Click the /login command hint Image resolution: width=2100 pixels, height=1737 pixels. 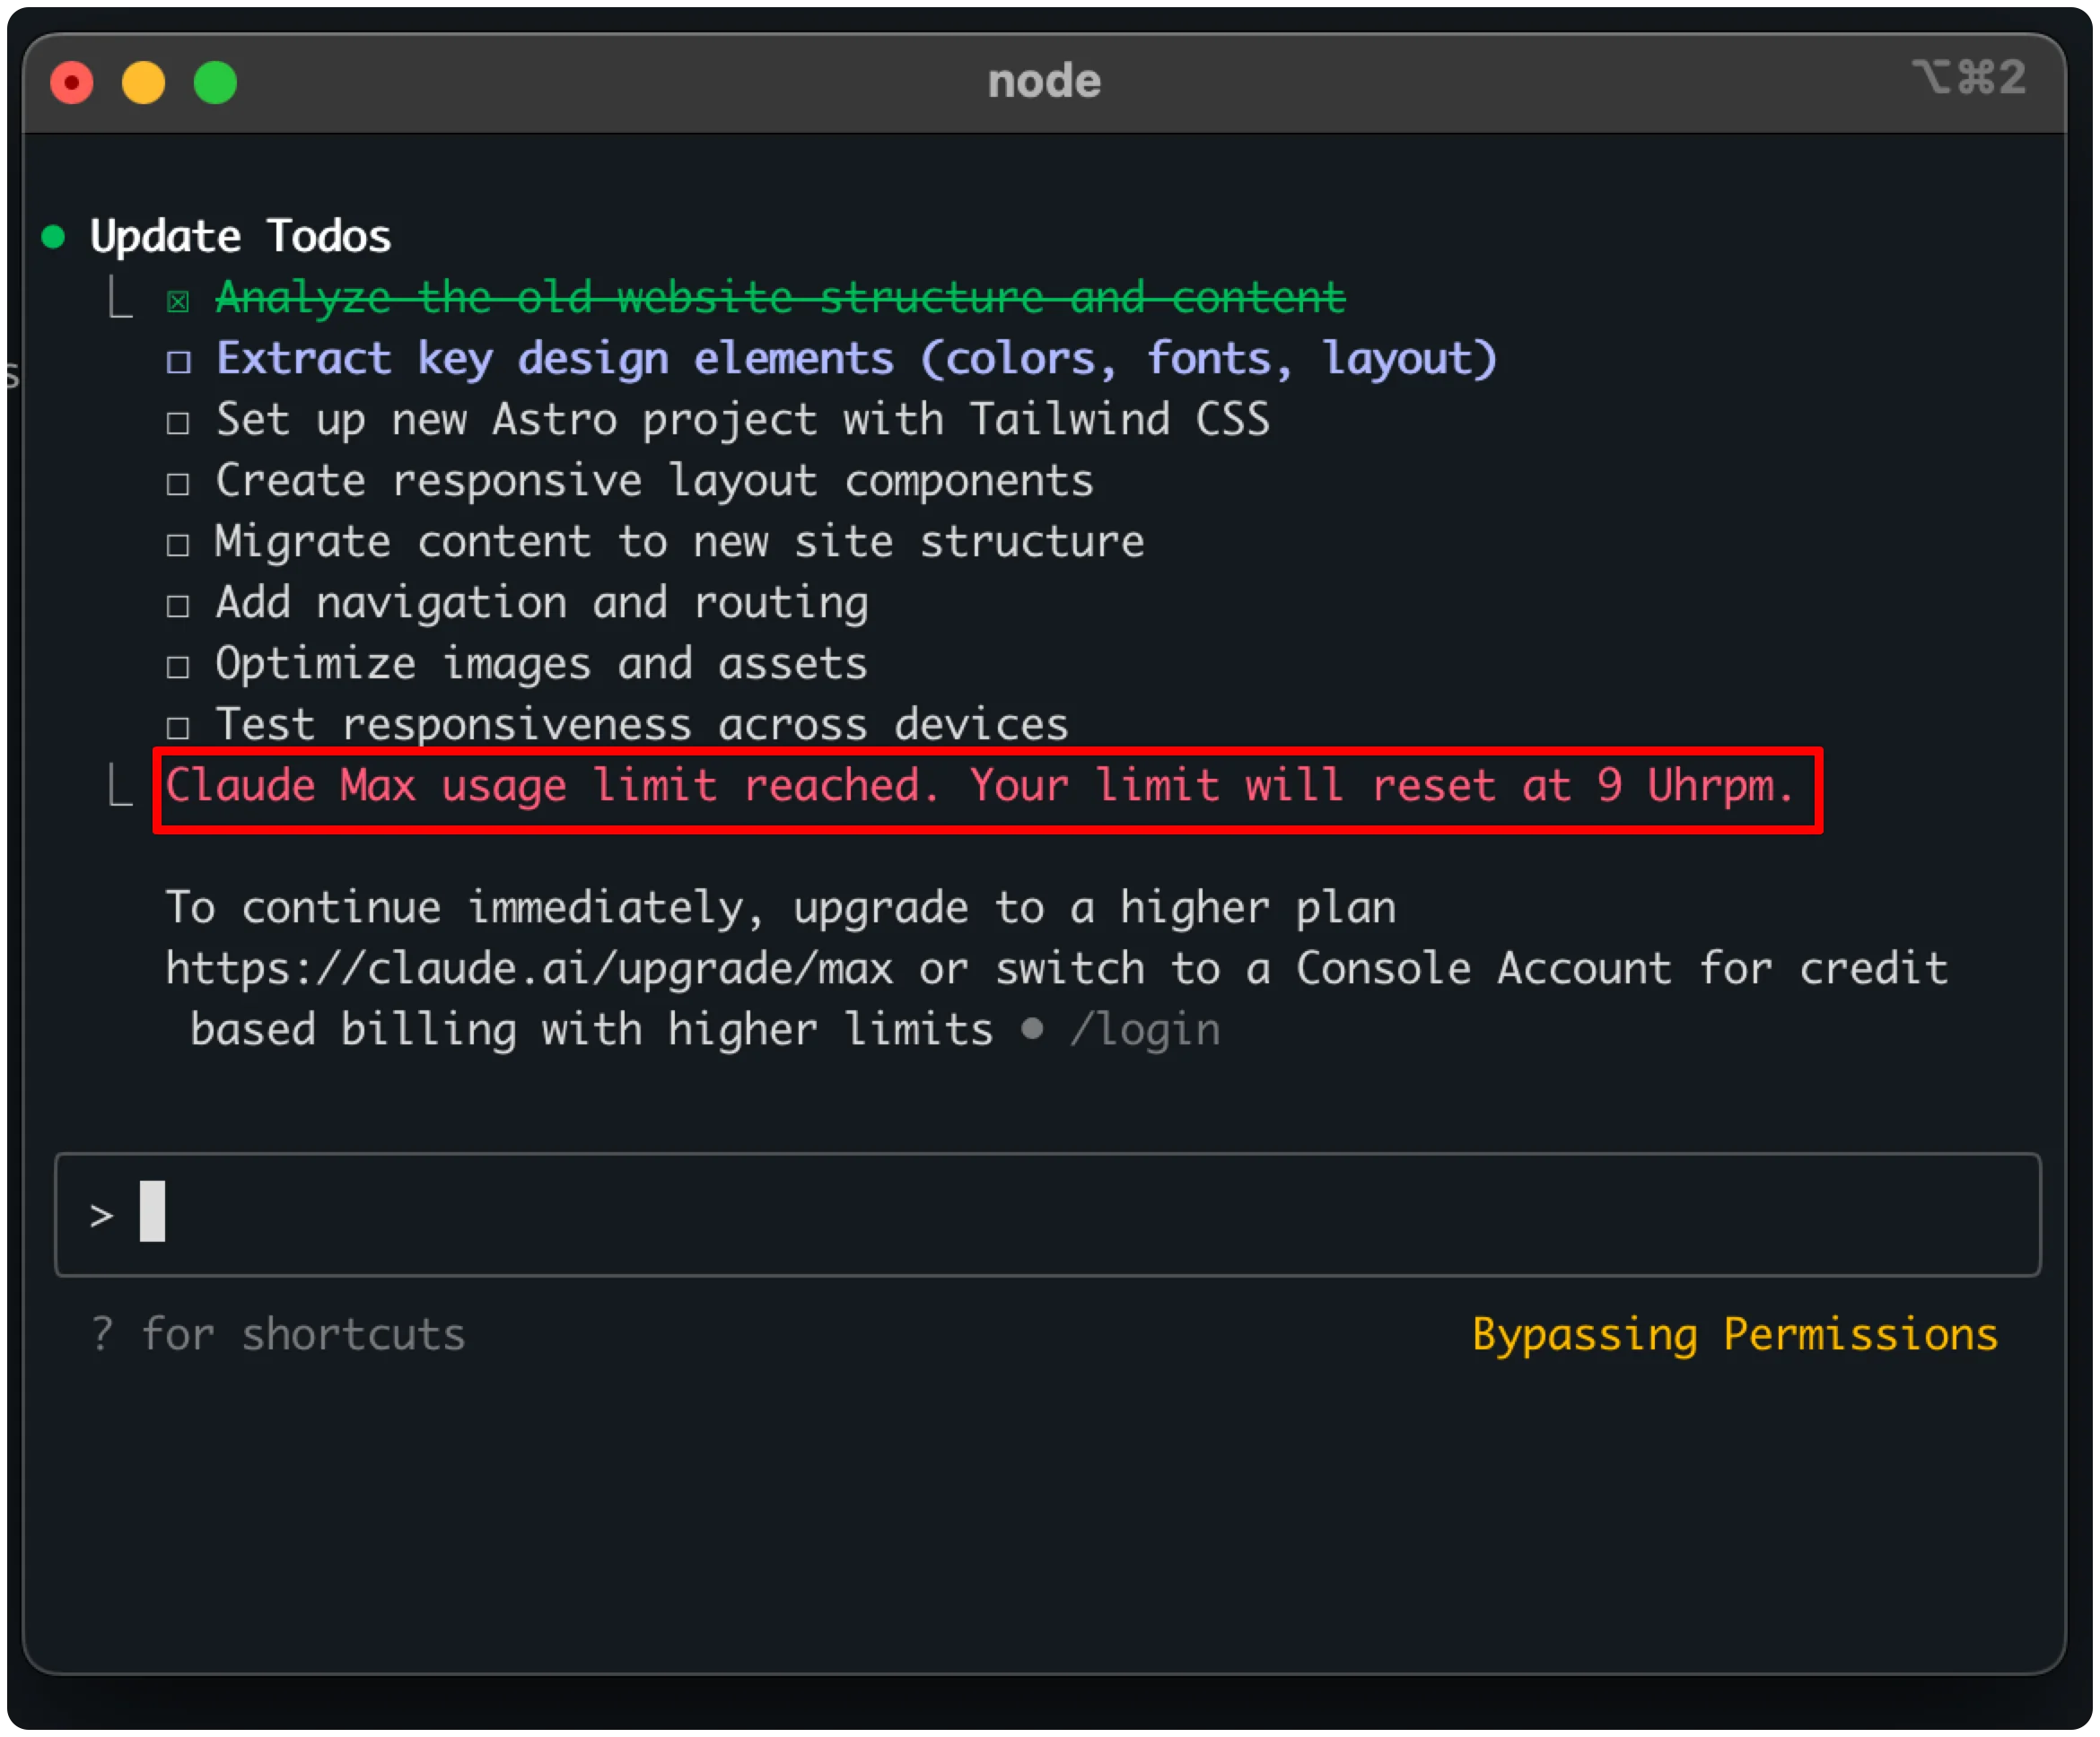pyautogui.click(x=1145, y=1030)
